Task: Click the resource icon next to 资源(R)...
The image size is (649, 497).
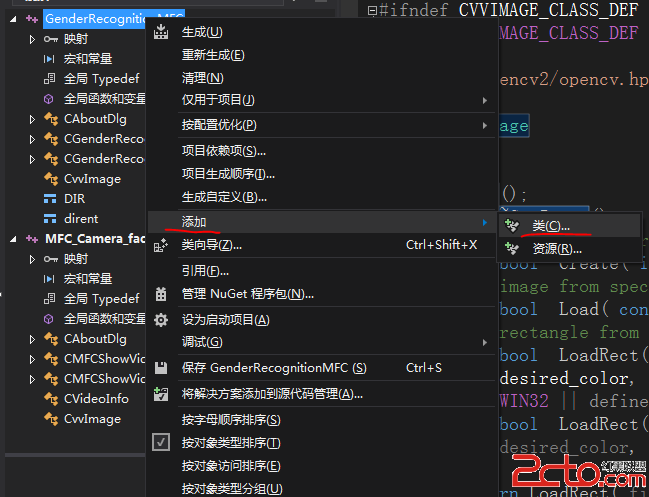Action: pyautogui.click(x=512, y=249)
